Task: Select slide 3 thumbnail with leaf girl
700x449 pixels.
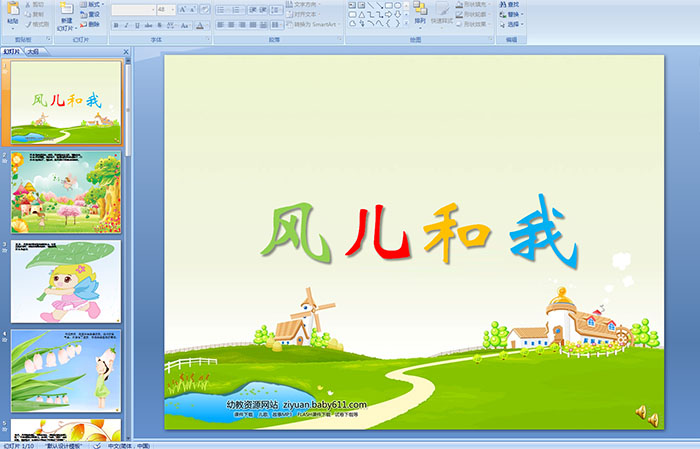Action: click(x=66, y=282)
